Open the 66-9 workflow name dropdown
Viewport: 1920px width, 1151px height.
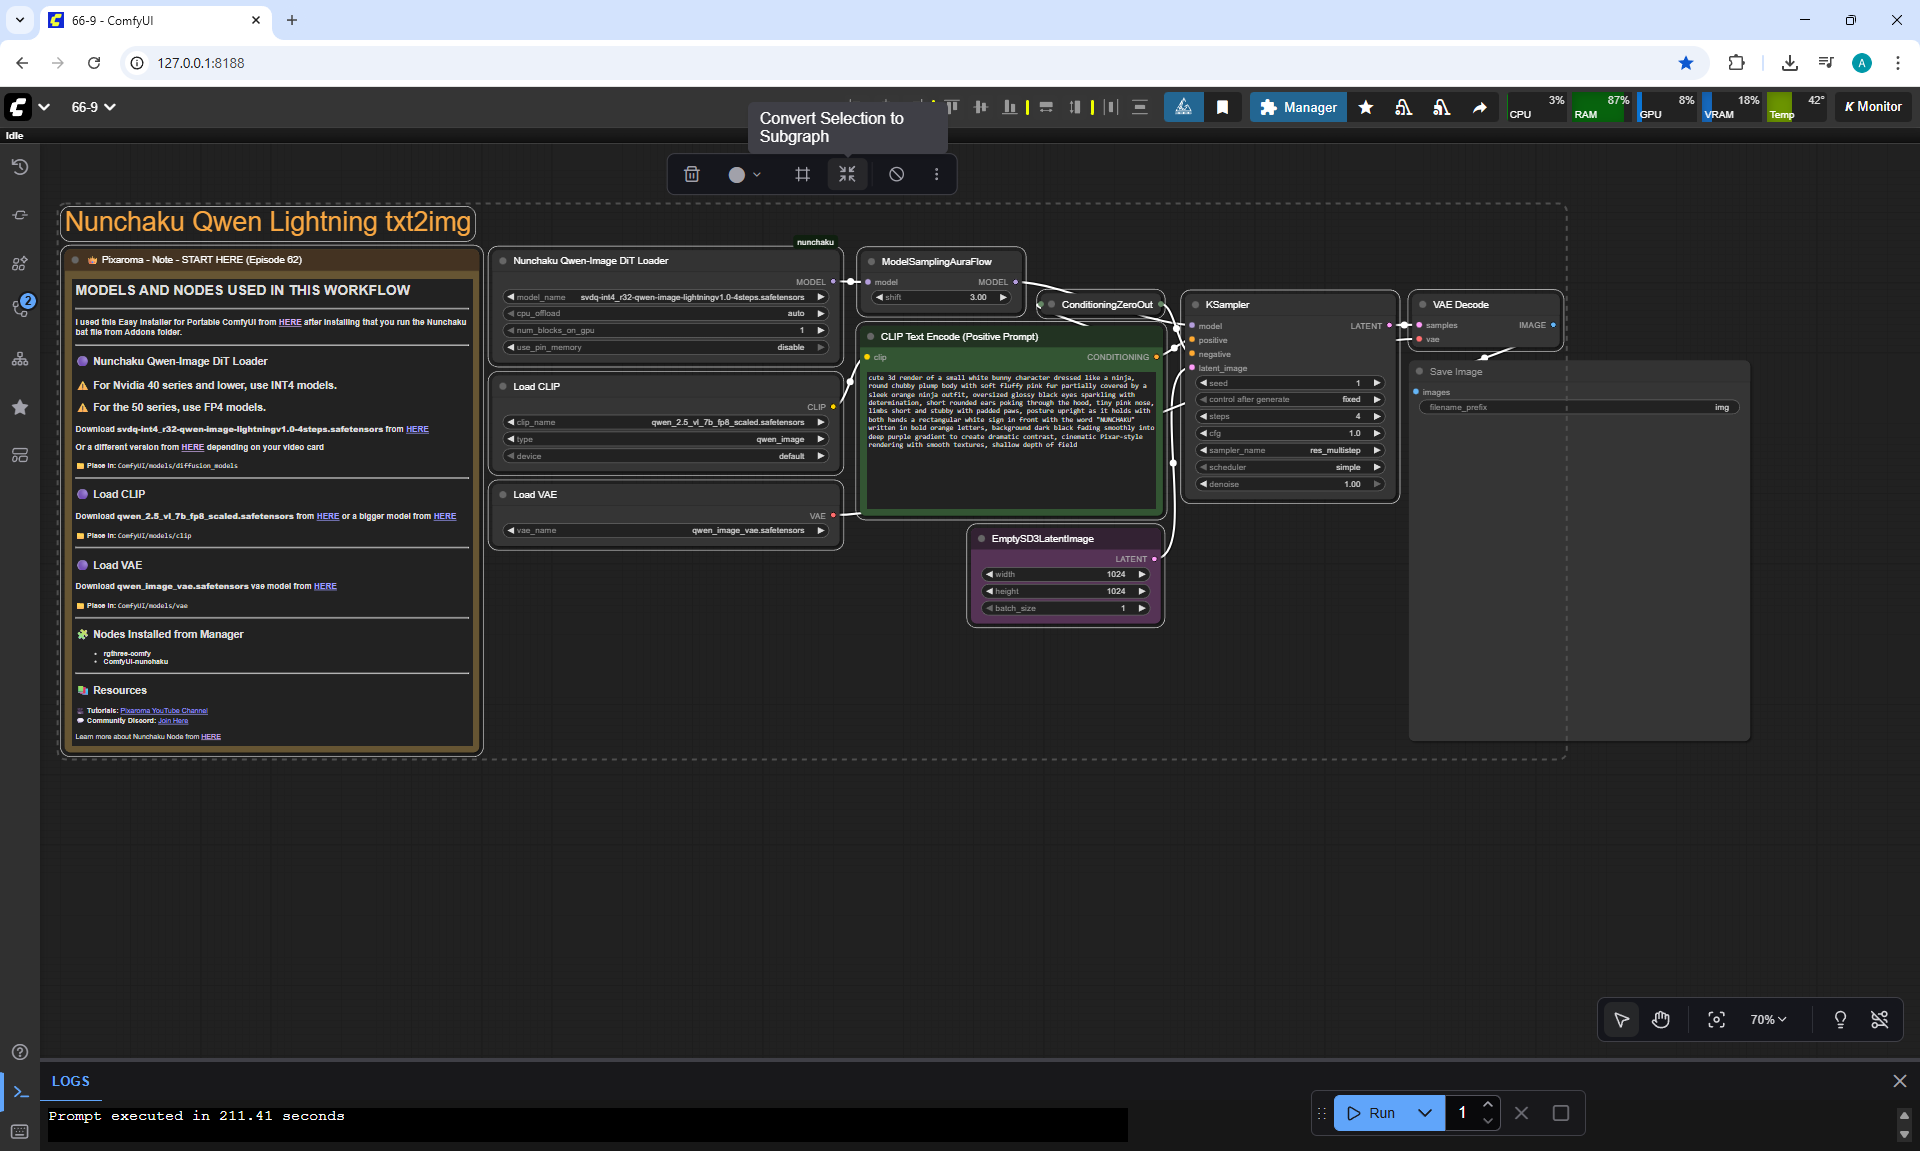point(93,107)
